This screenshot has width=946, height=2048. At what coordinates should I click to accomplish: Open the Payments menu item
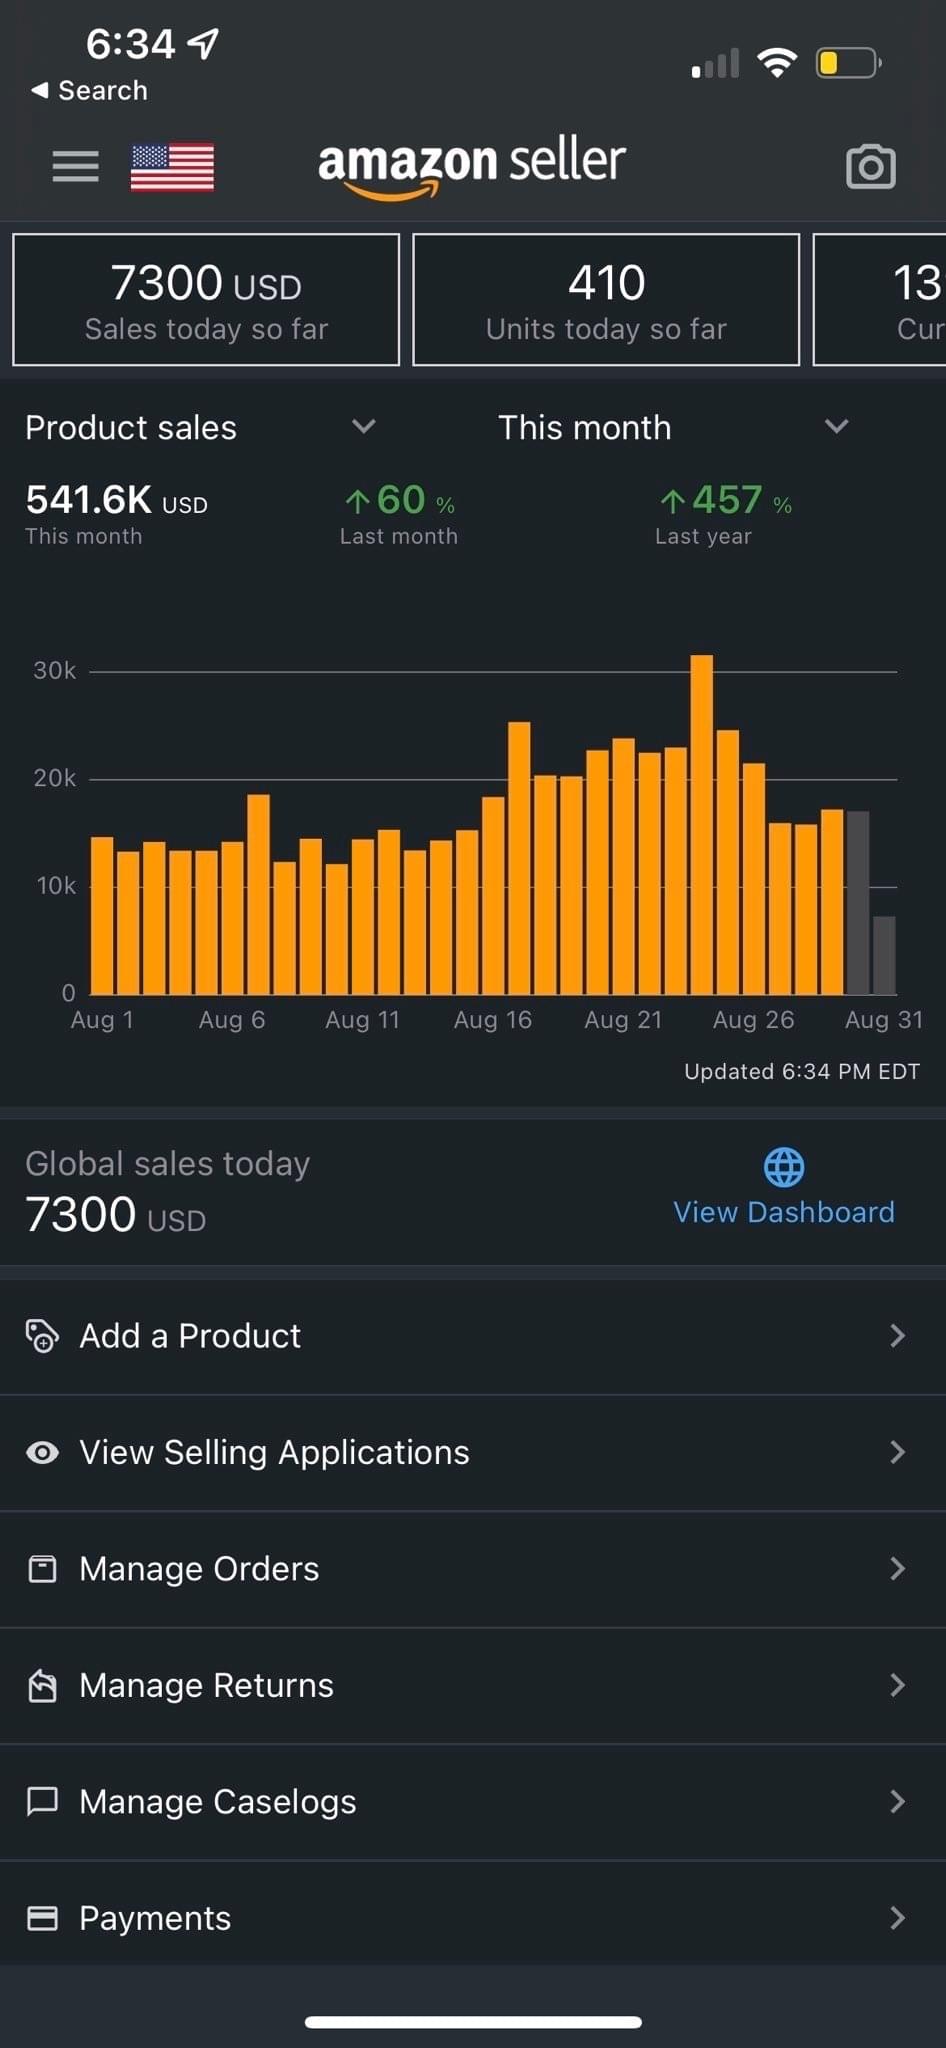coord(155,1918)
